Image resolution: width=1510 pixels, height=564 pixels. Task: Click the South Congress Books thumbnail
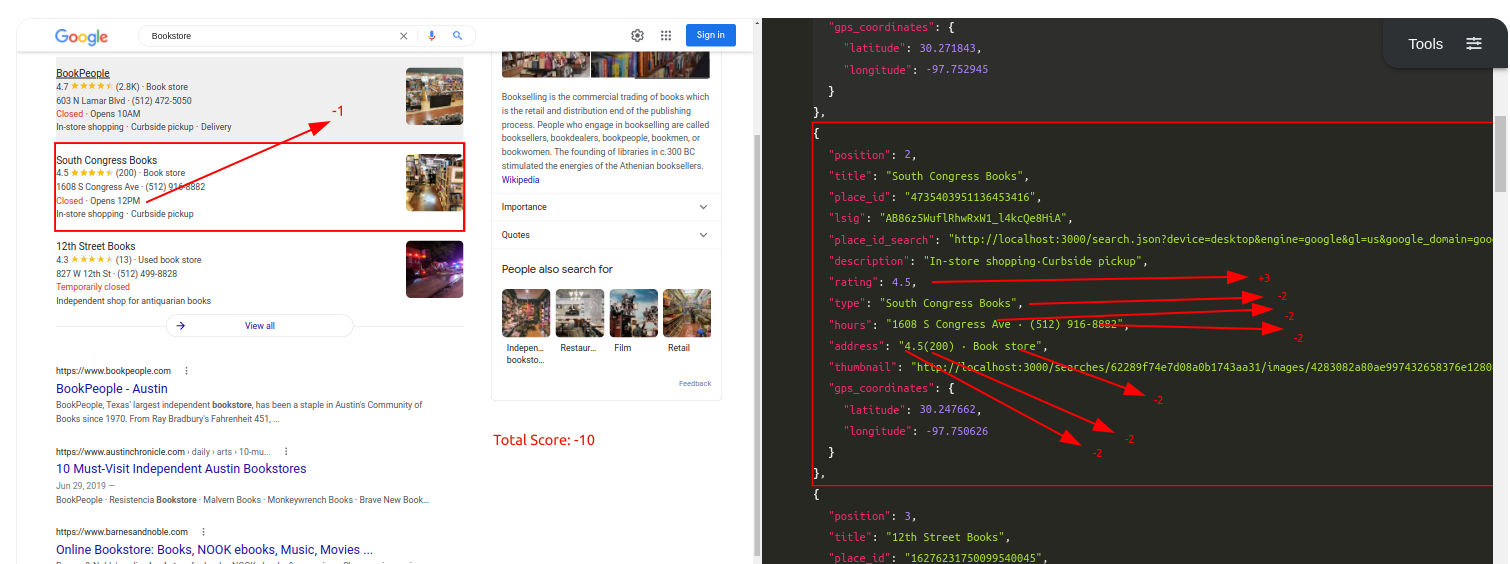434,182
